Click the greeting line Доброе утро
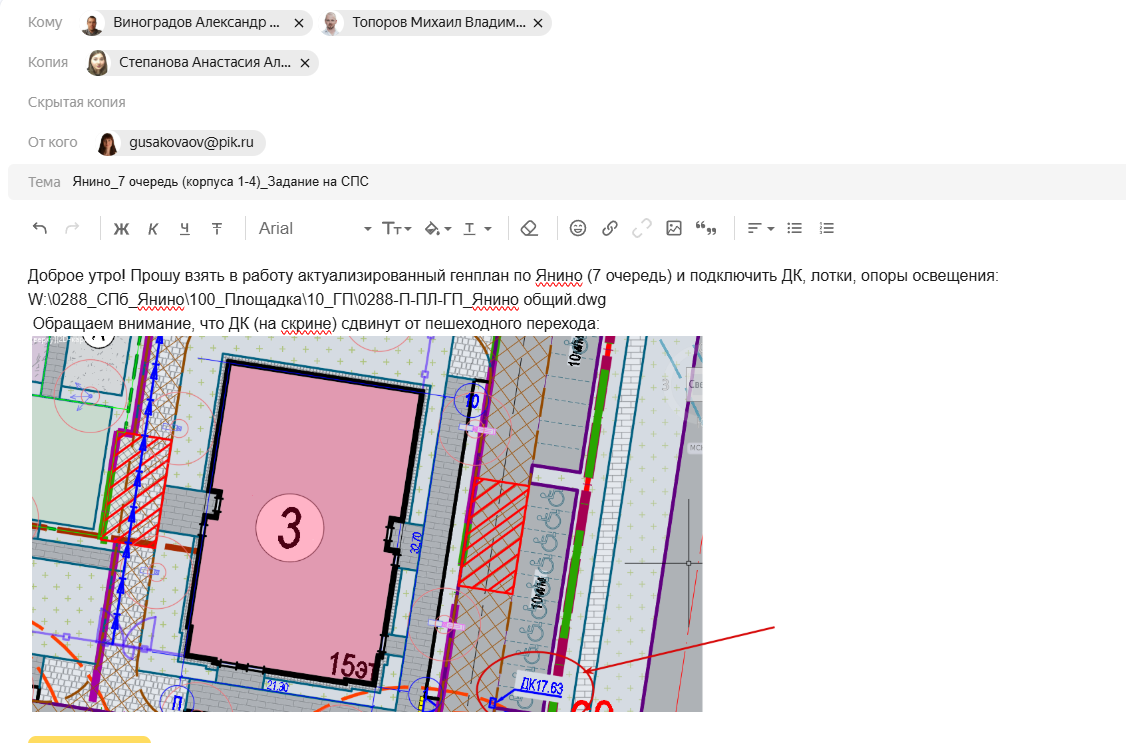This screenshot has width=1126, height=743. pos(513,276)
